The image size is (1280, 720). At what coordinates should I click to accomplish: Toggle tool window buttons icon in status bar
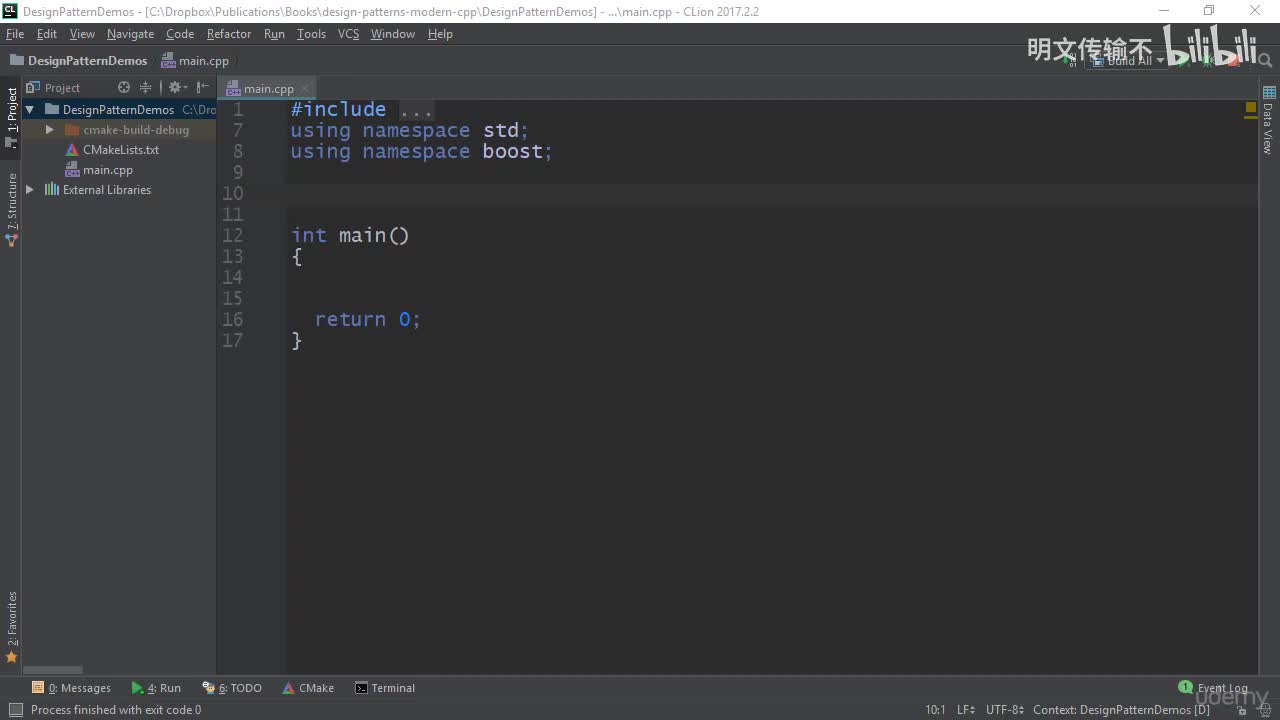click(15, 710)
